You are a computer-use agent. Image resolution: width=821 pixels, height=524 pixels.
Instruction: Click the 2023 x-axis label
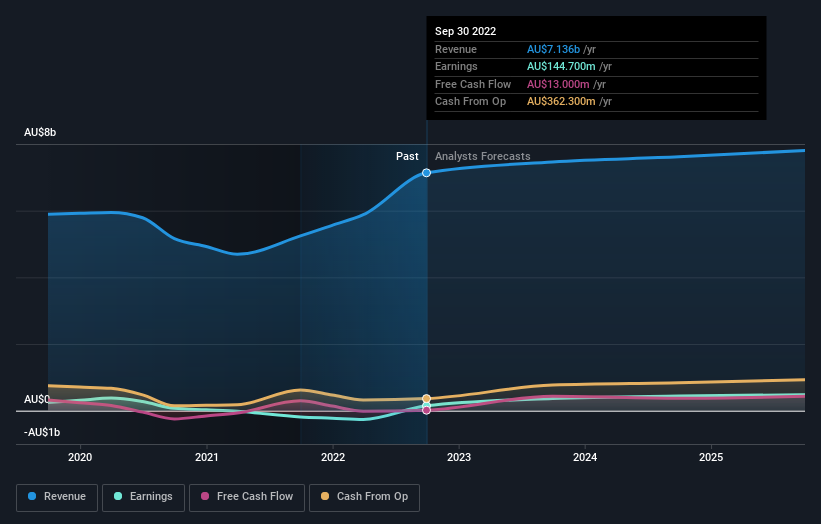[x=459, y=458]
